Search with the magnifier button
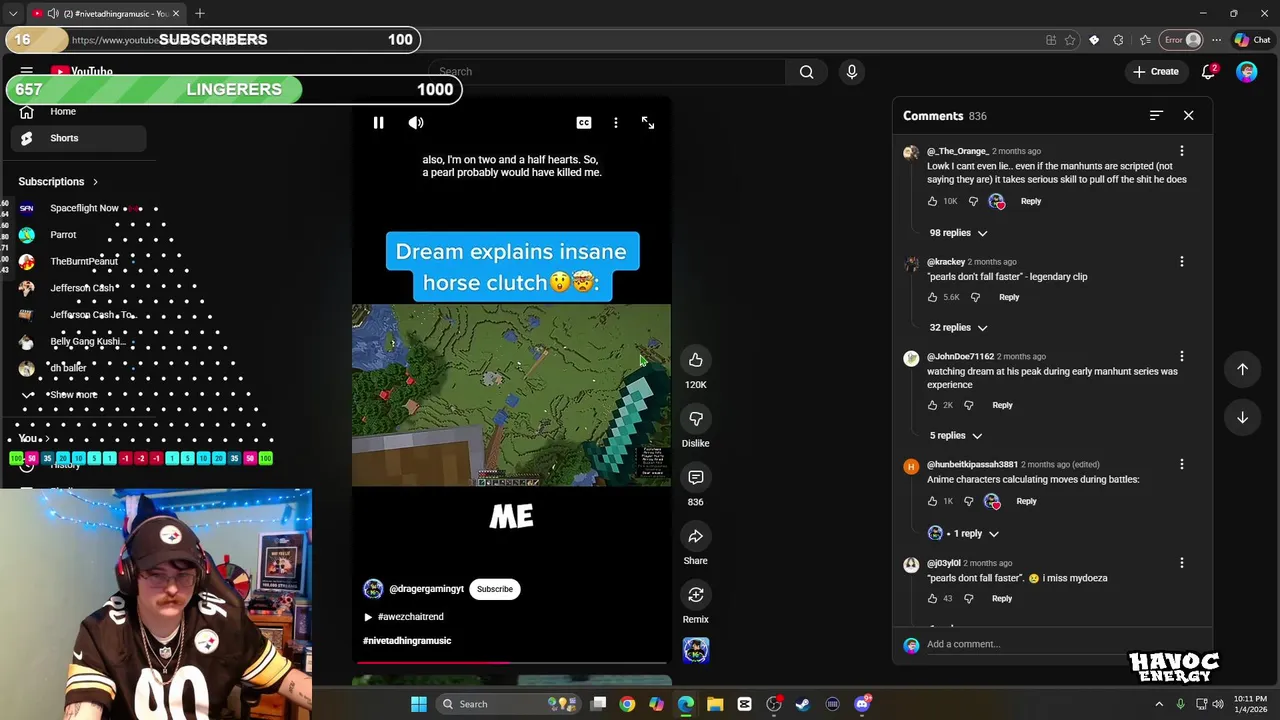 806,72
